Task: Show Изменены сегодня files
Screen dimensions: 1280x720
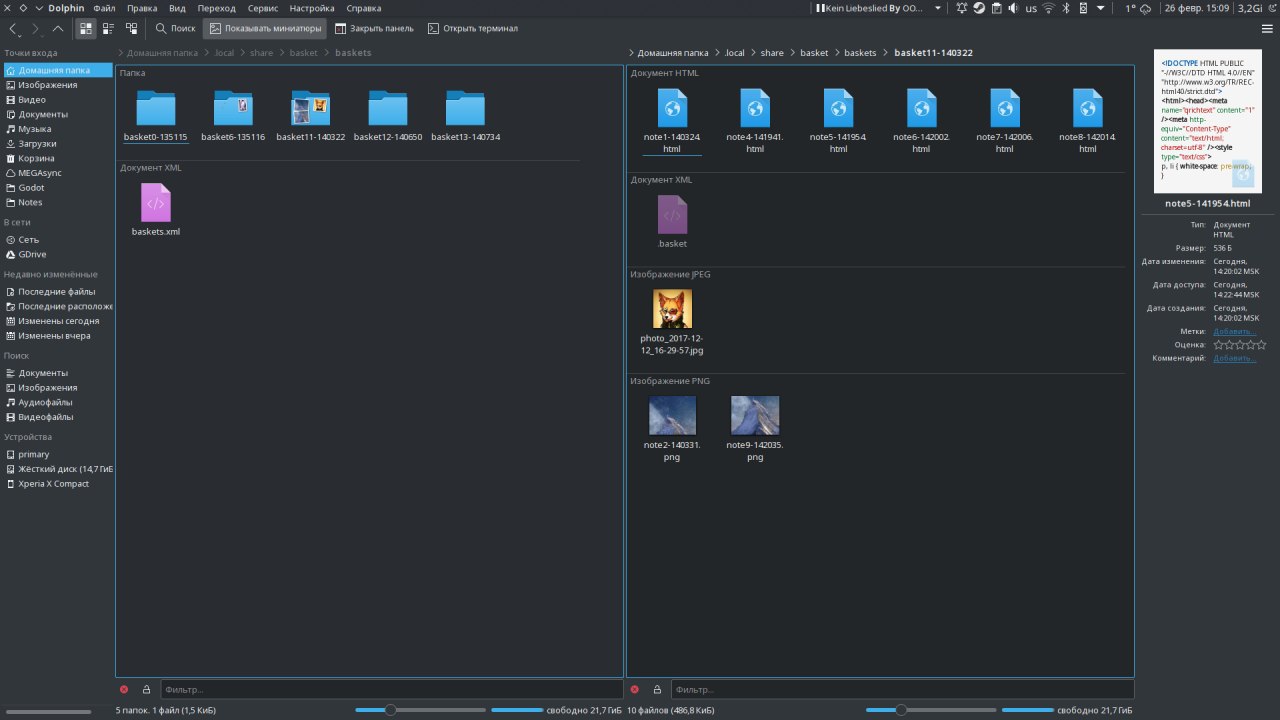Action: (x=57, y=321)
